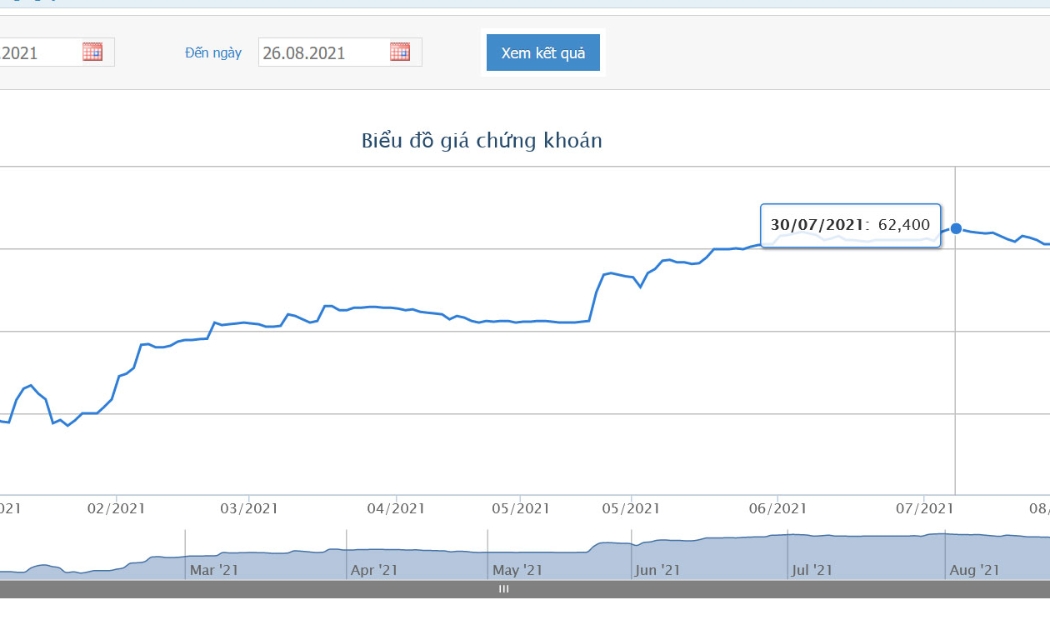The width and height of the screenshot is (1050, 630).
Task: Click the highlighted 30/07/2021 data point
Action: [x=956, y=228]
